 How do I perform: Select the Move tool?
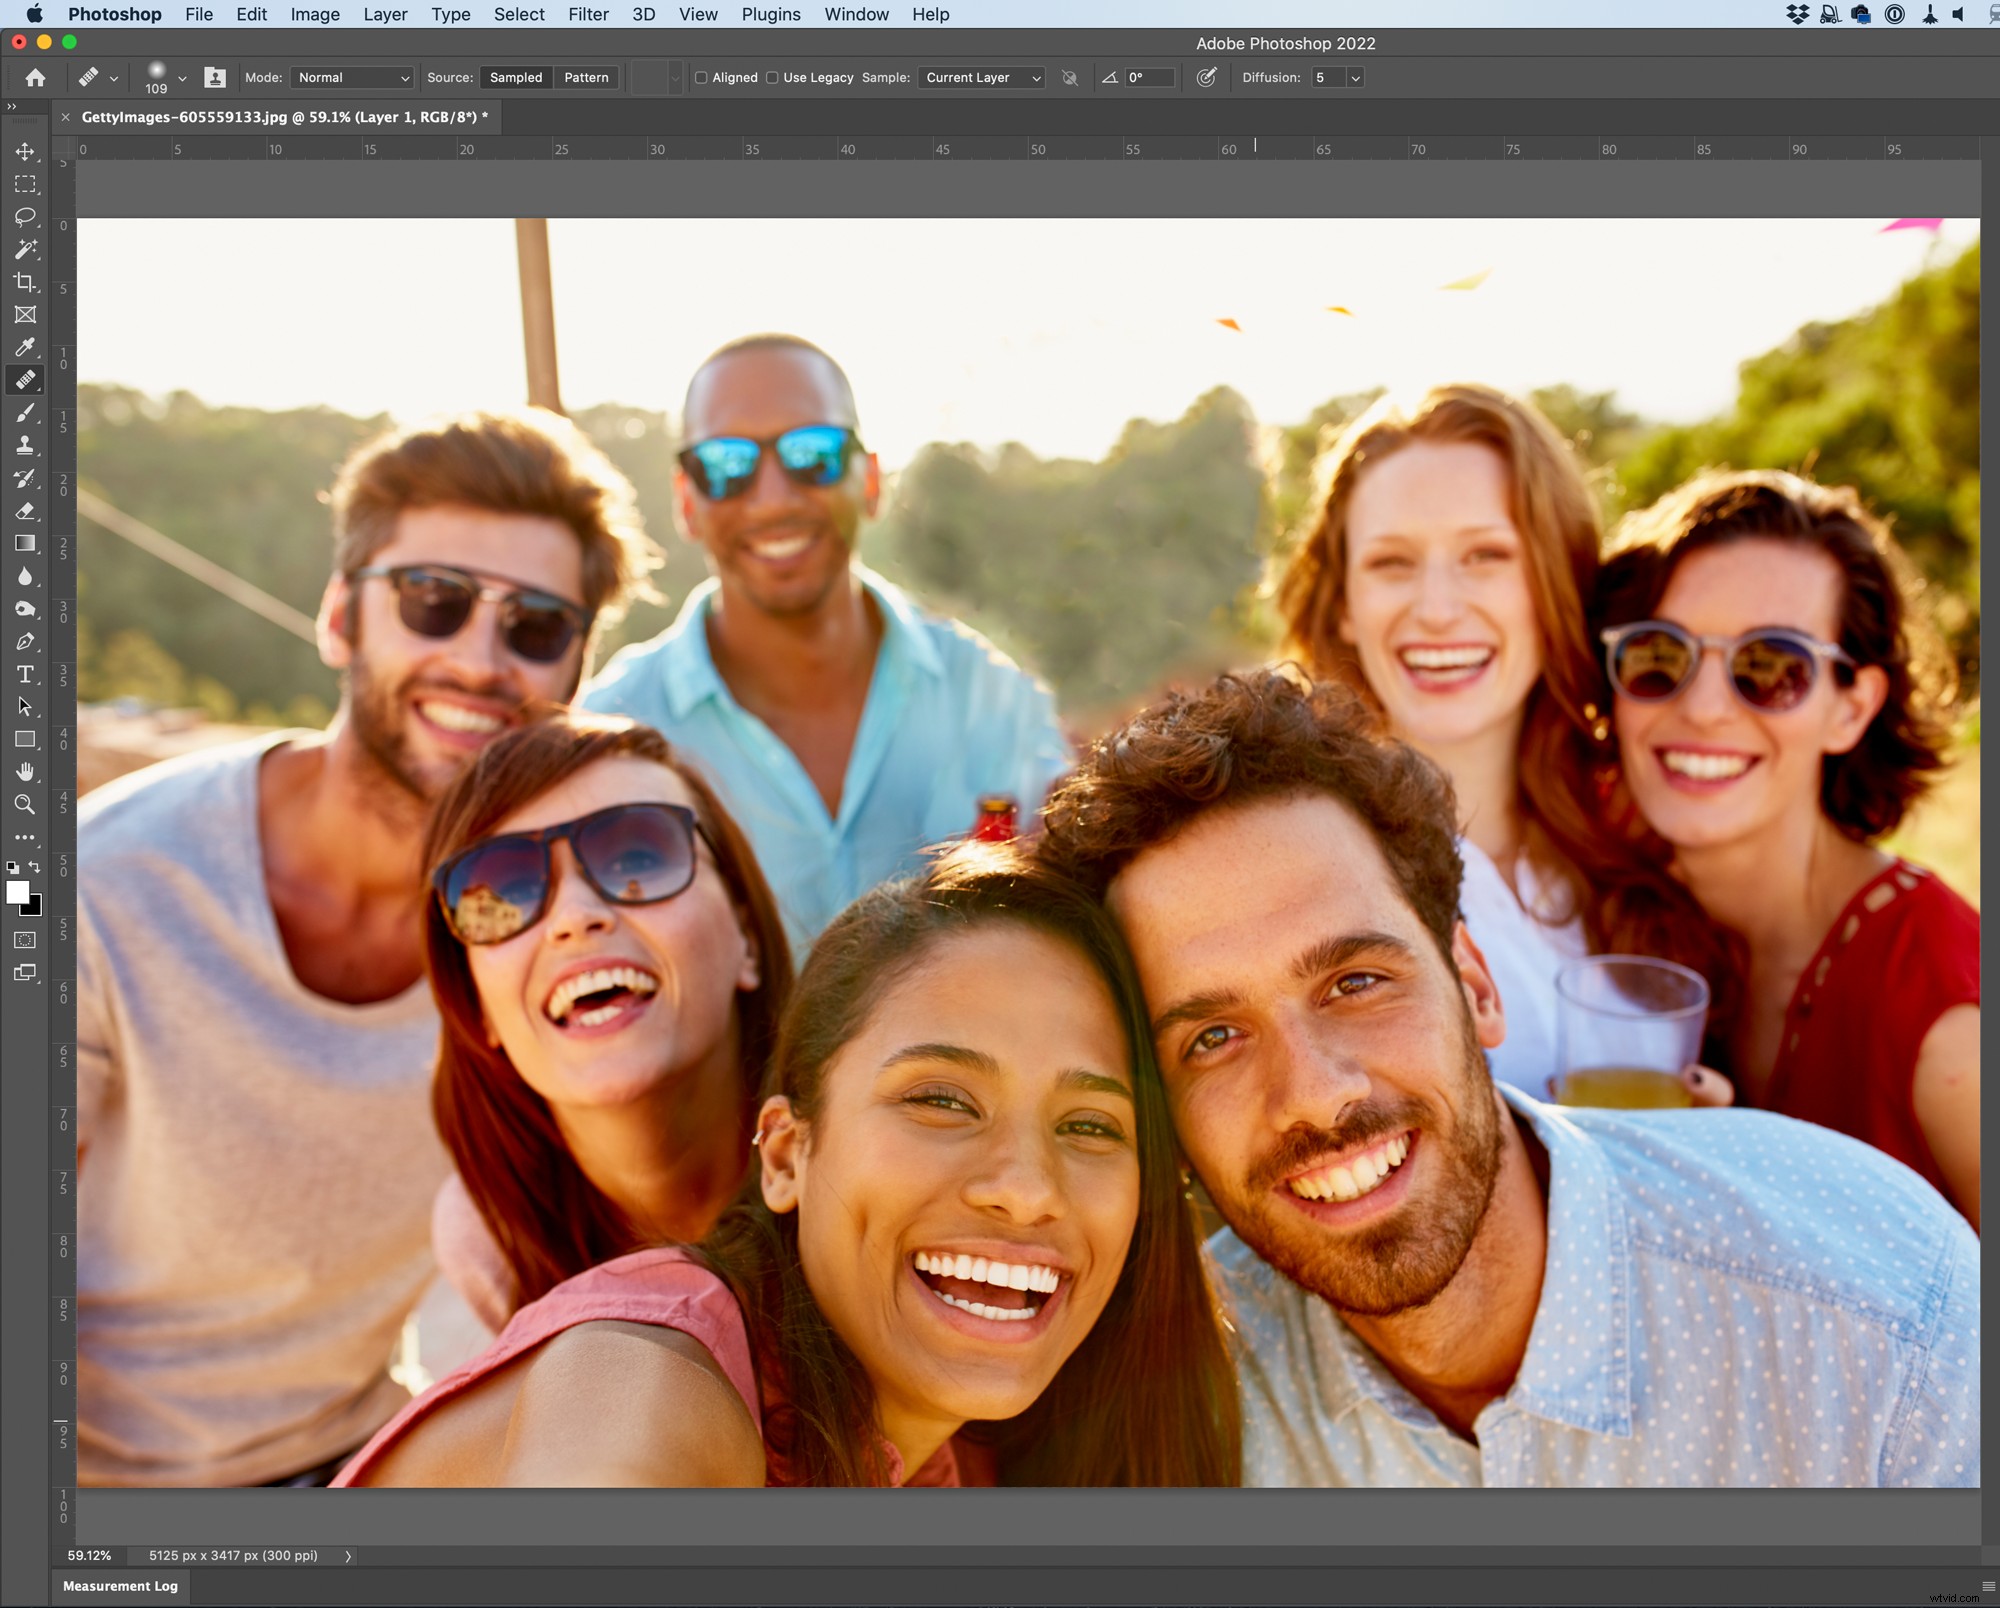[25, 151]
